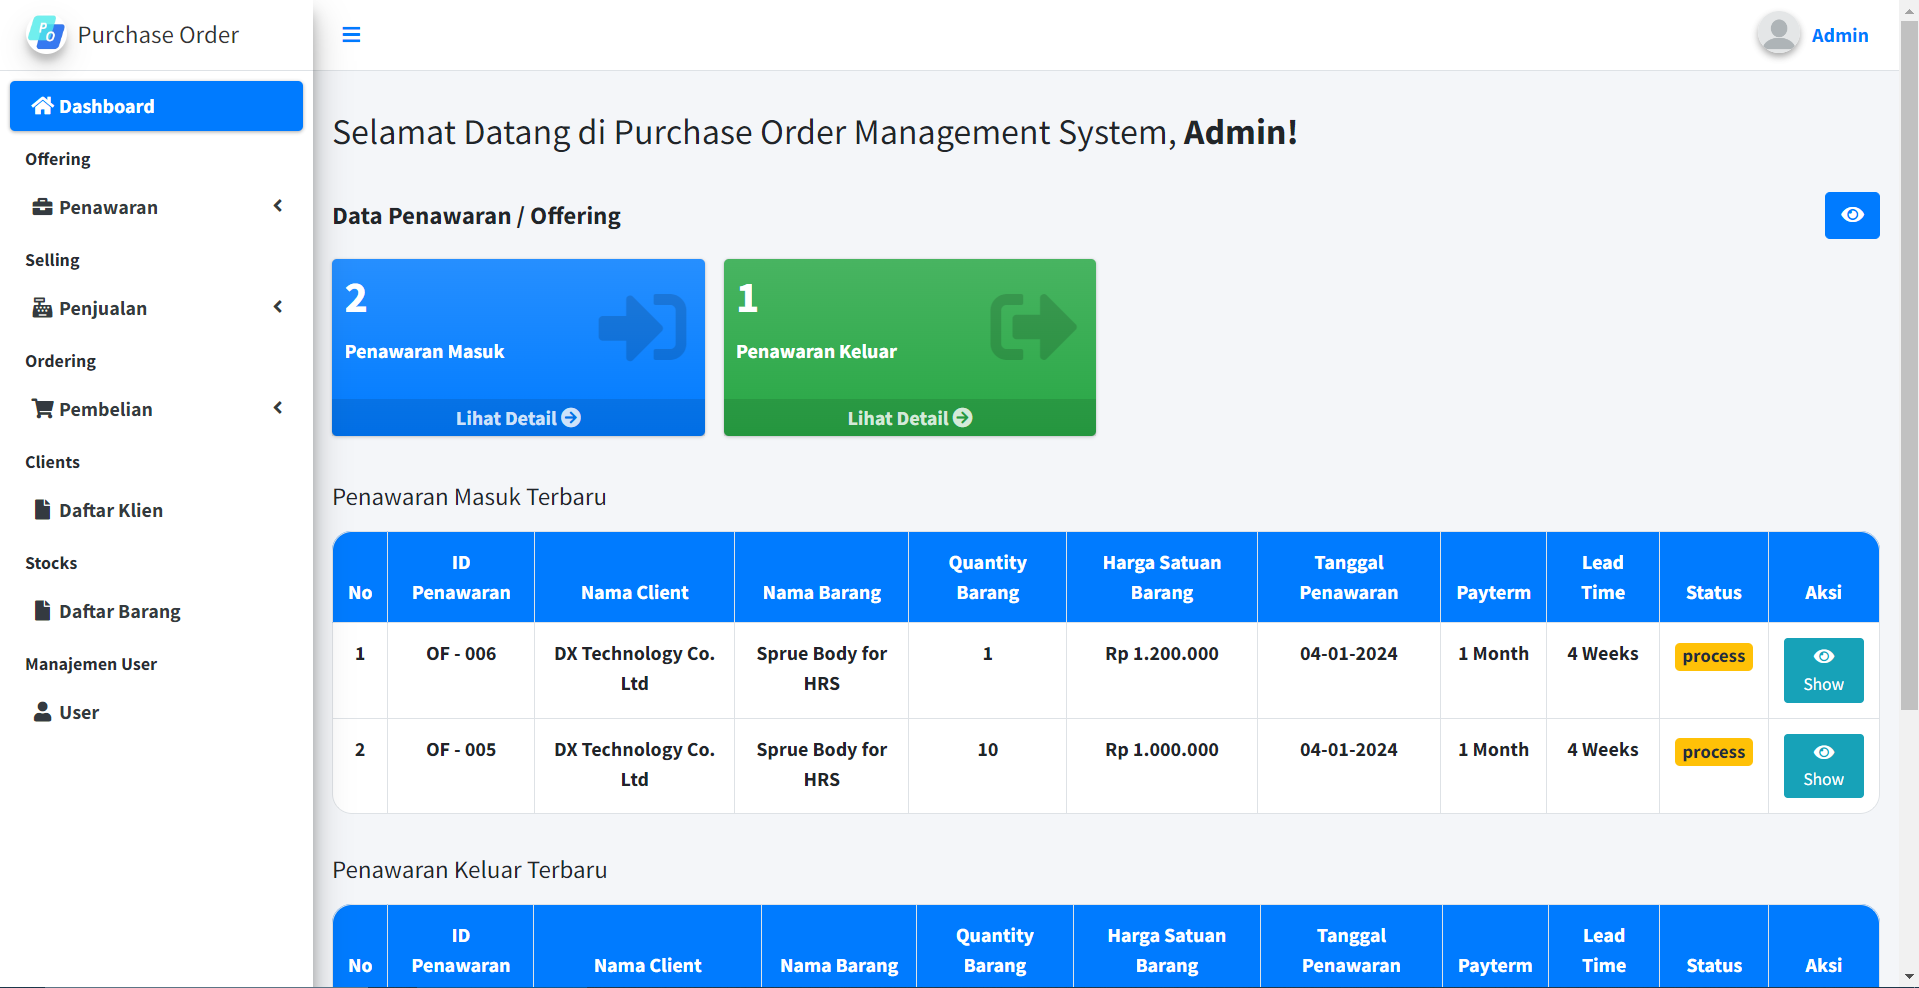Select the Penjualan cash register icon
The image size is (1919, 988).
click(42, 308)
